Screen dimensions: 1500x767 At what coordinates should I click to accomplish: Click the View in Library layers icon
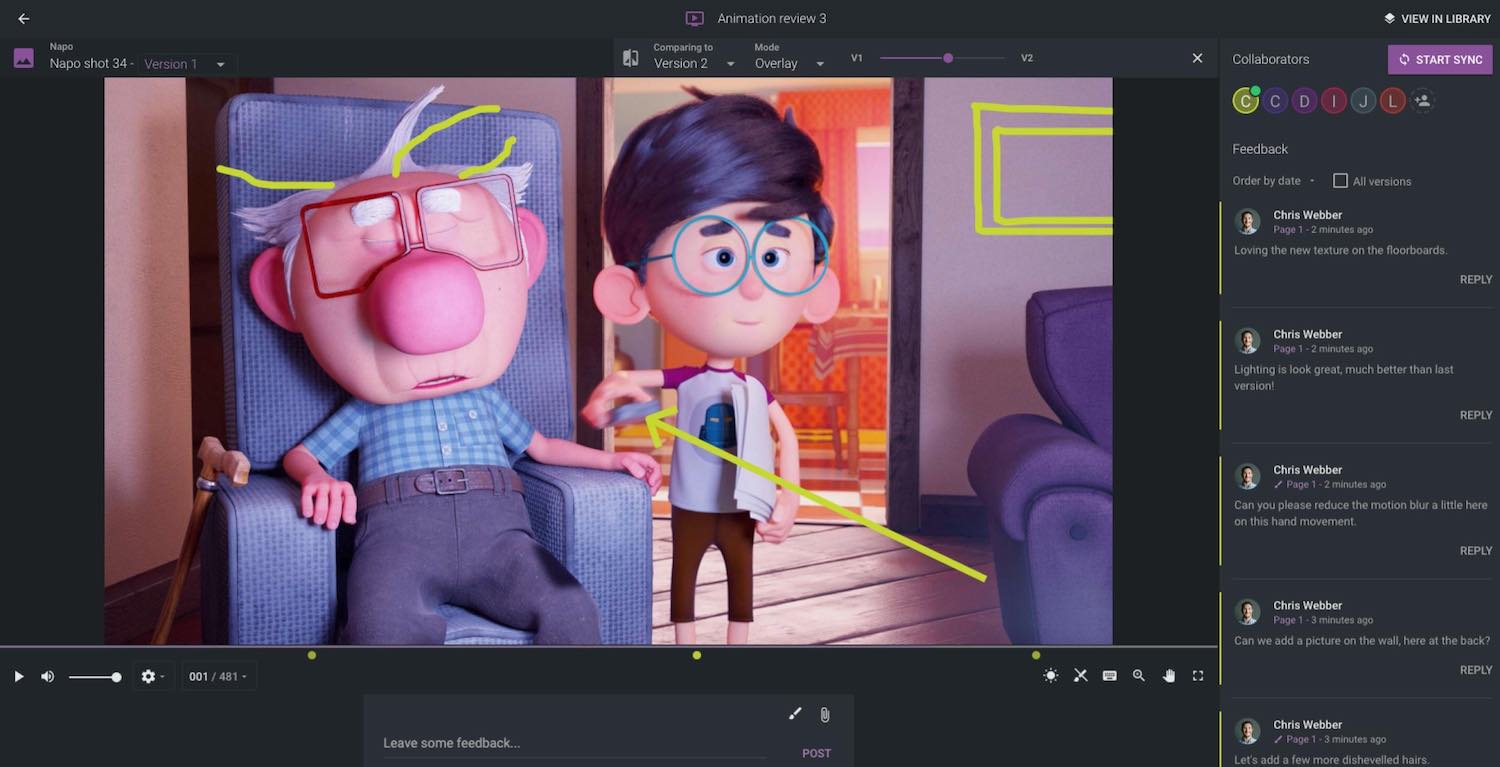[1389, 18]
